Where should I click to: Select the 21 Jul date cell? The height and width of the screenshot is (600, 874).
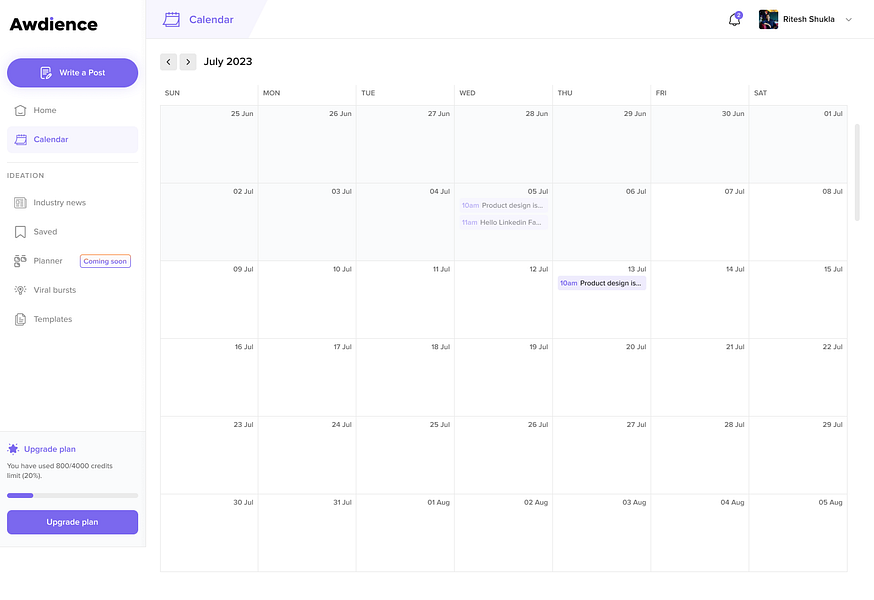pos(700,378)
